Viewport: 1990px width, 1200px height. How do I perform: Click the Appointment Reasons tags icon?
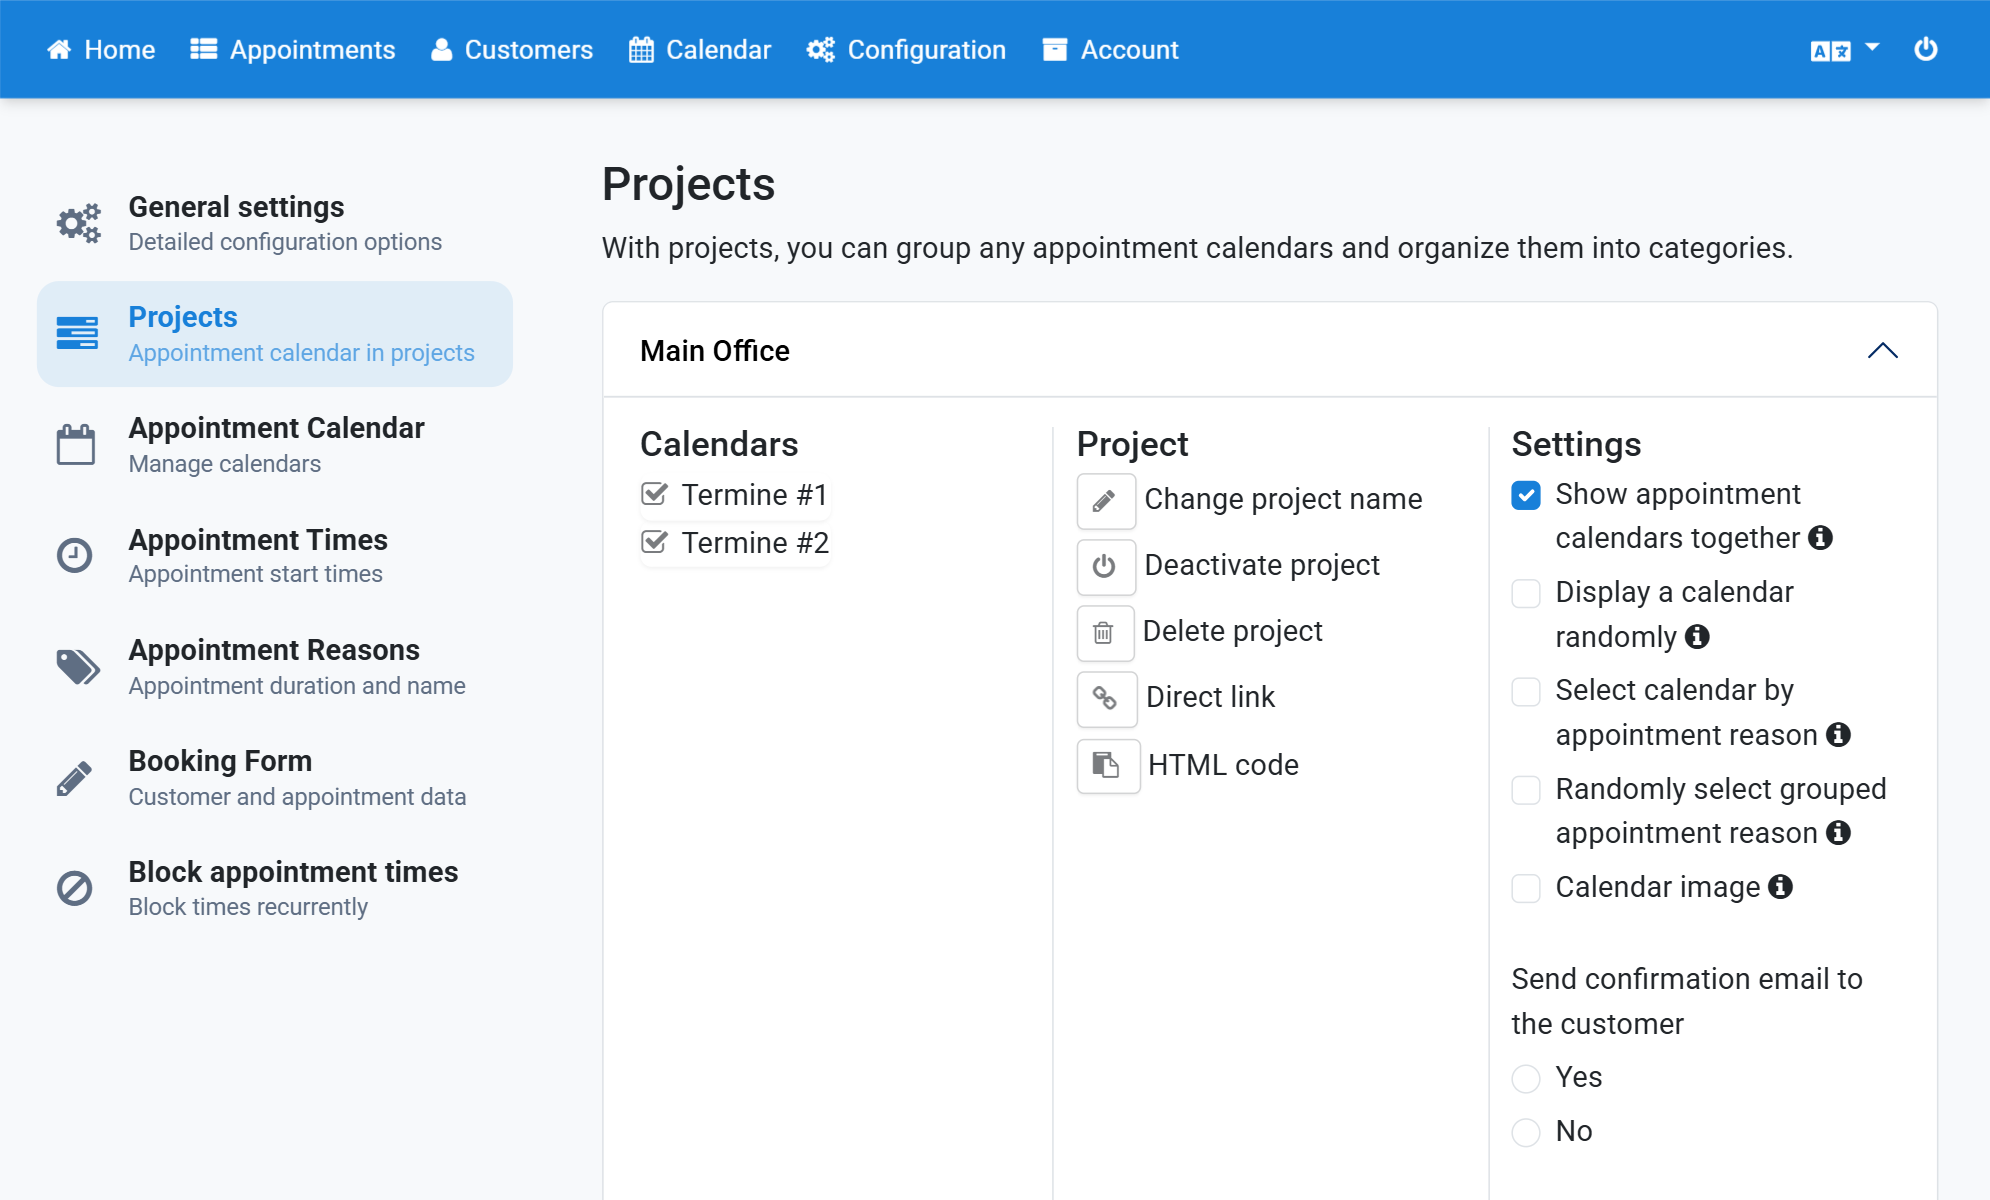pyautogui.click(x=78, y=666)
